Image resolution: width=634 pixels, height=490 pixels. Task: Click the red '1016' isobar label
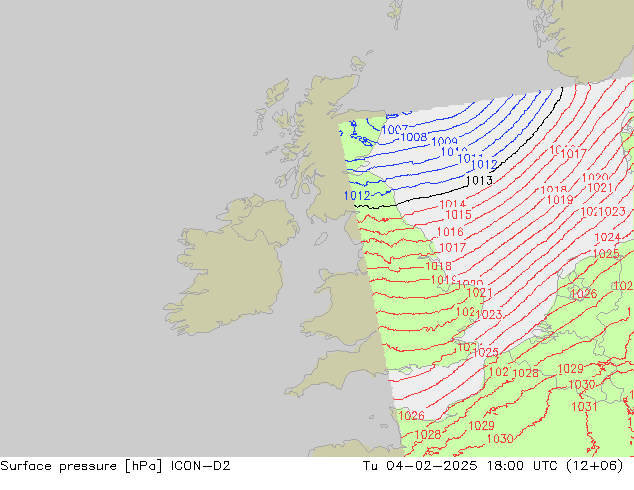click(450, 232)
